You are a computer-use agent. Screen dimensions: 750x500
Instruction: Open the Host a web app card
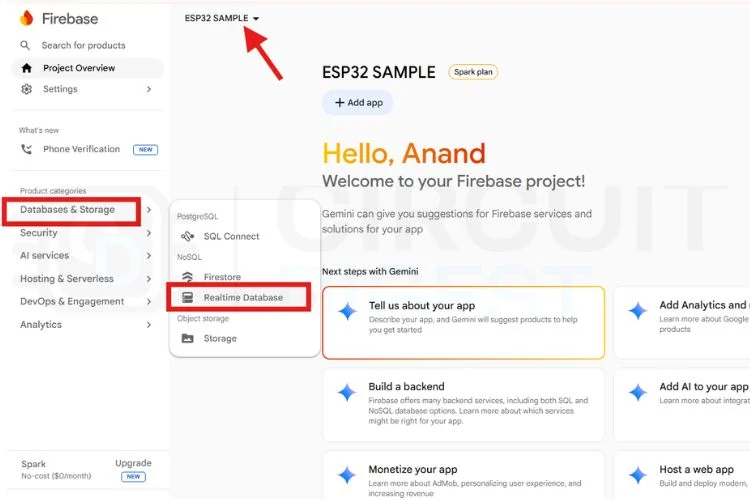pyautogui.click(x=682, y=475)
